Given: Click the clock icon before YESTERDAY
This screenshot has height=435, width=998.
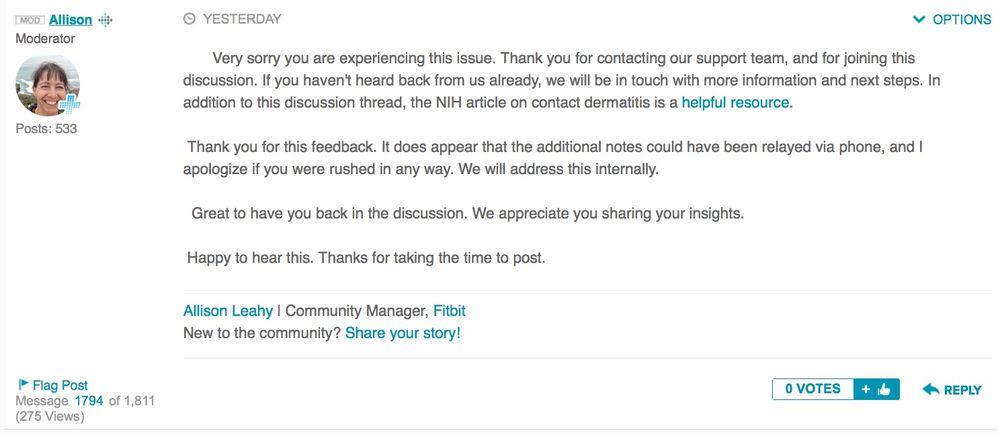Looking at the screenshot, I should [189, 19].
